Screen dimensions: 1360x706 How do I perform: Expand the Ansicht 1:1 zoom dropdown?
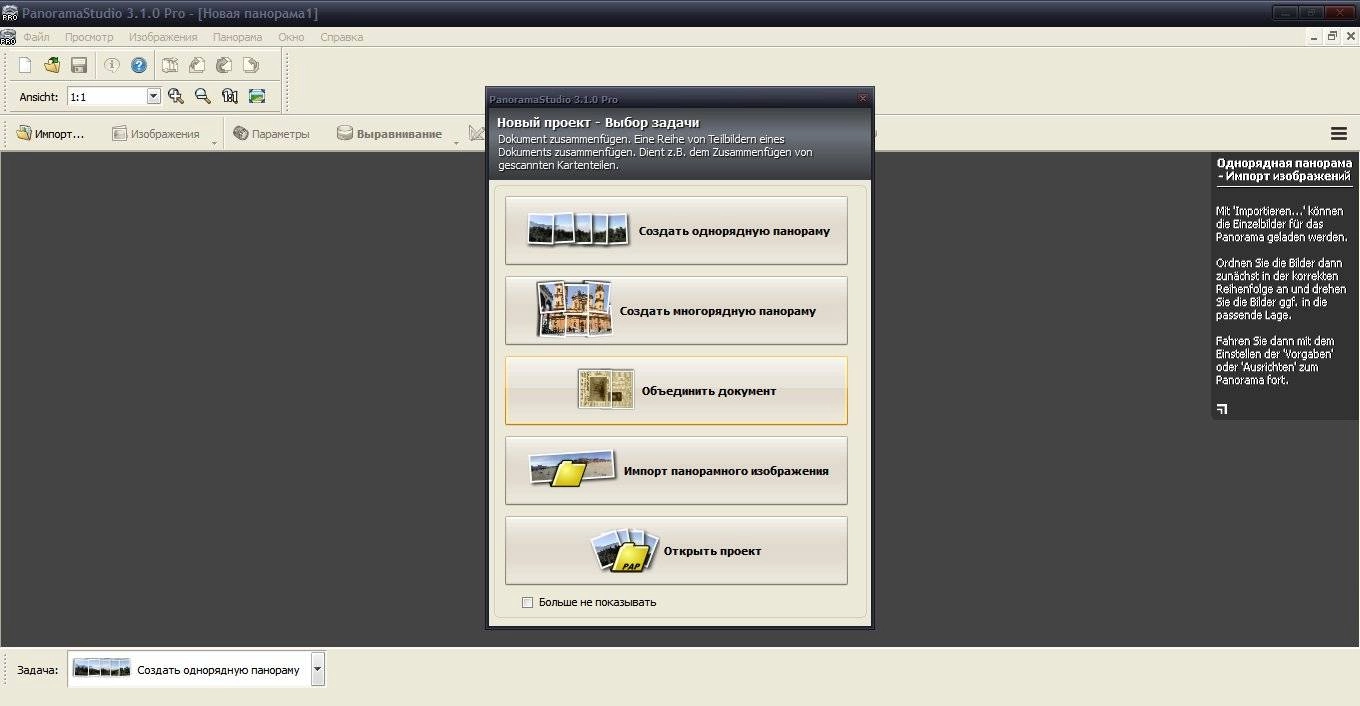coord(154,96)
